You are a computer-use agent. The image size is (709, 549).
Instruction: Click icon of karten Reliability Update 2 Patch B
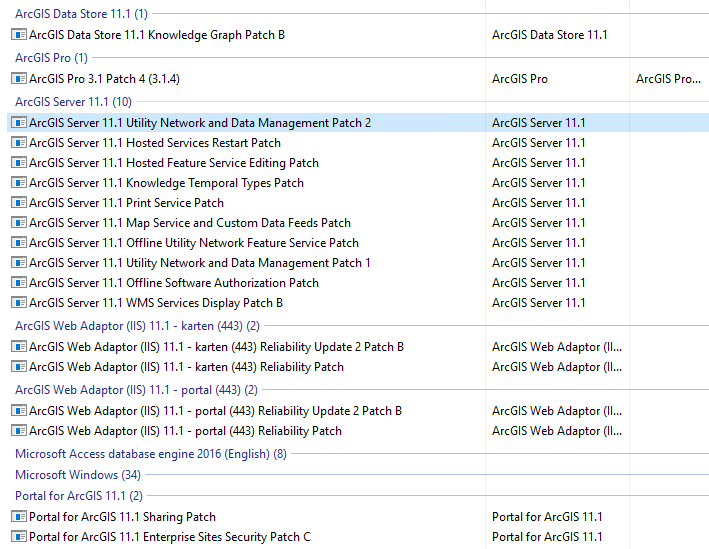tap(19, 346)
